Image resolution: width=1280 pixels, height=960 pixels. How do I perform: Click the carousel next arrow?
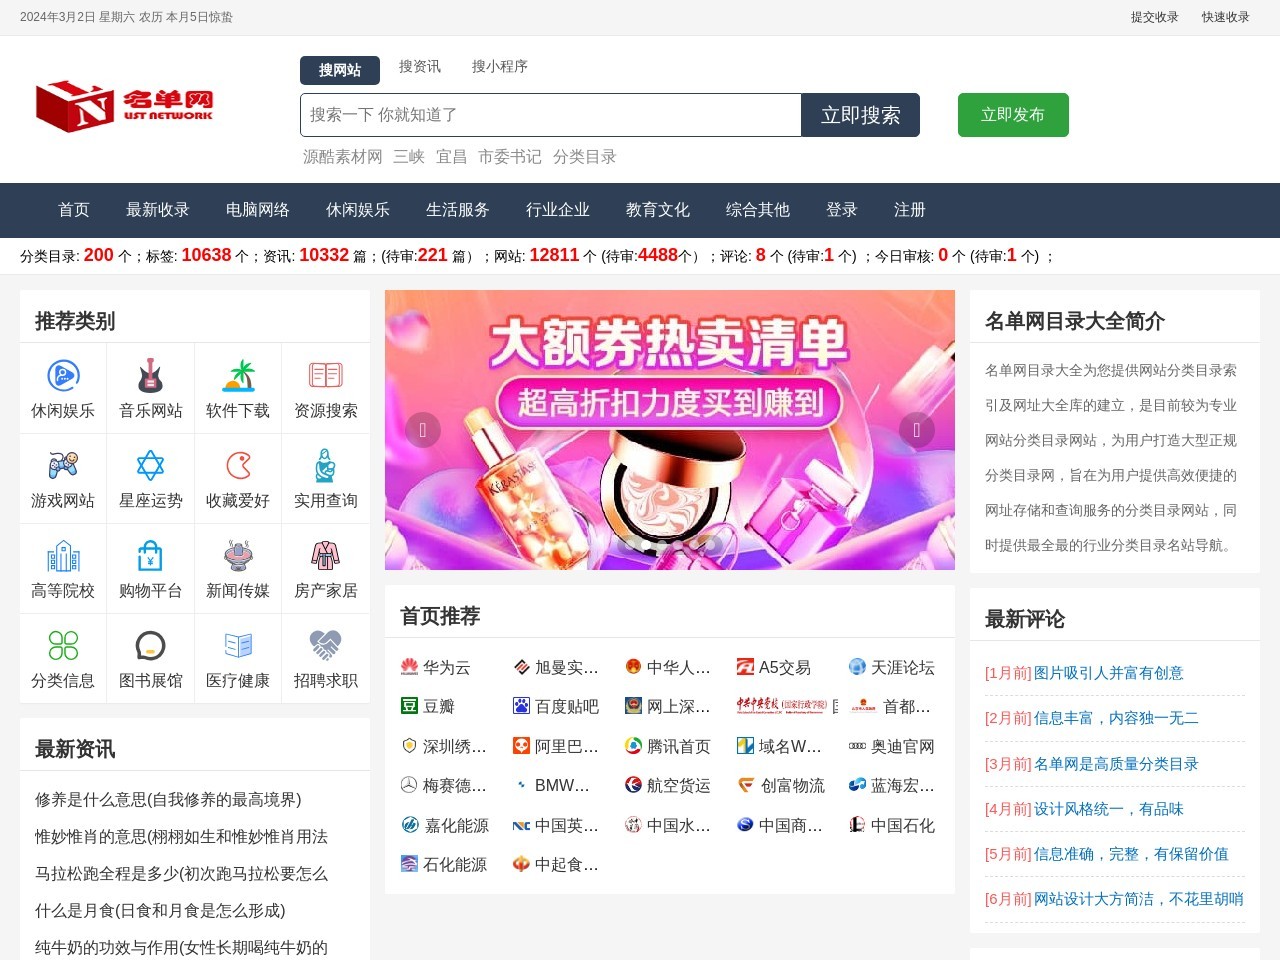tap(916, 430)
